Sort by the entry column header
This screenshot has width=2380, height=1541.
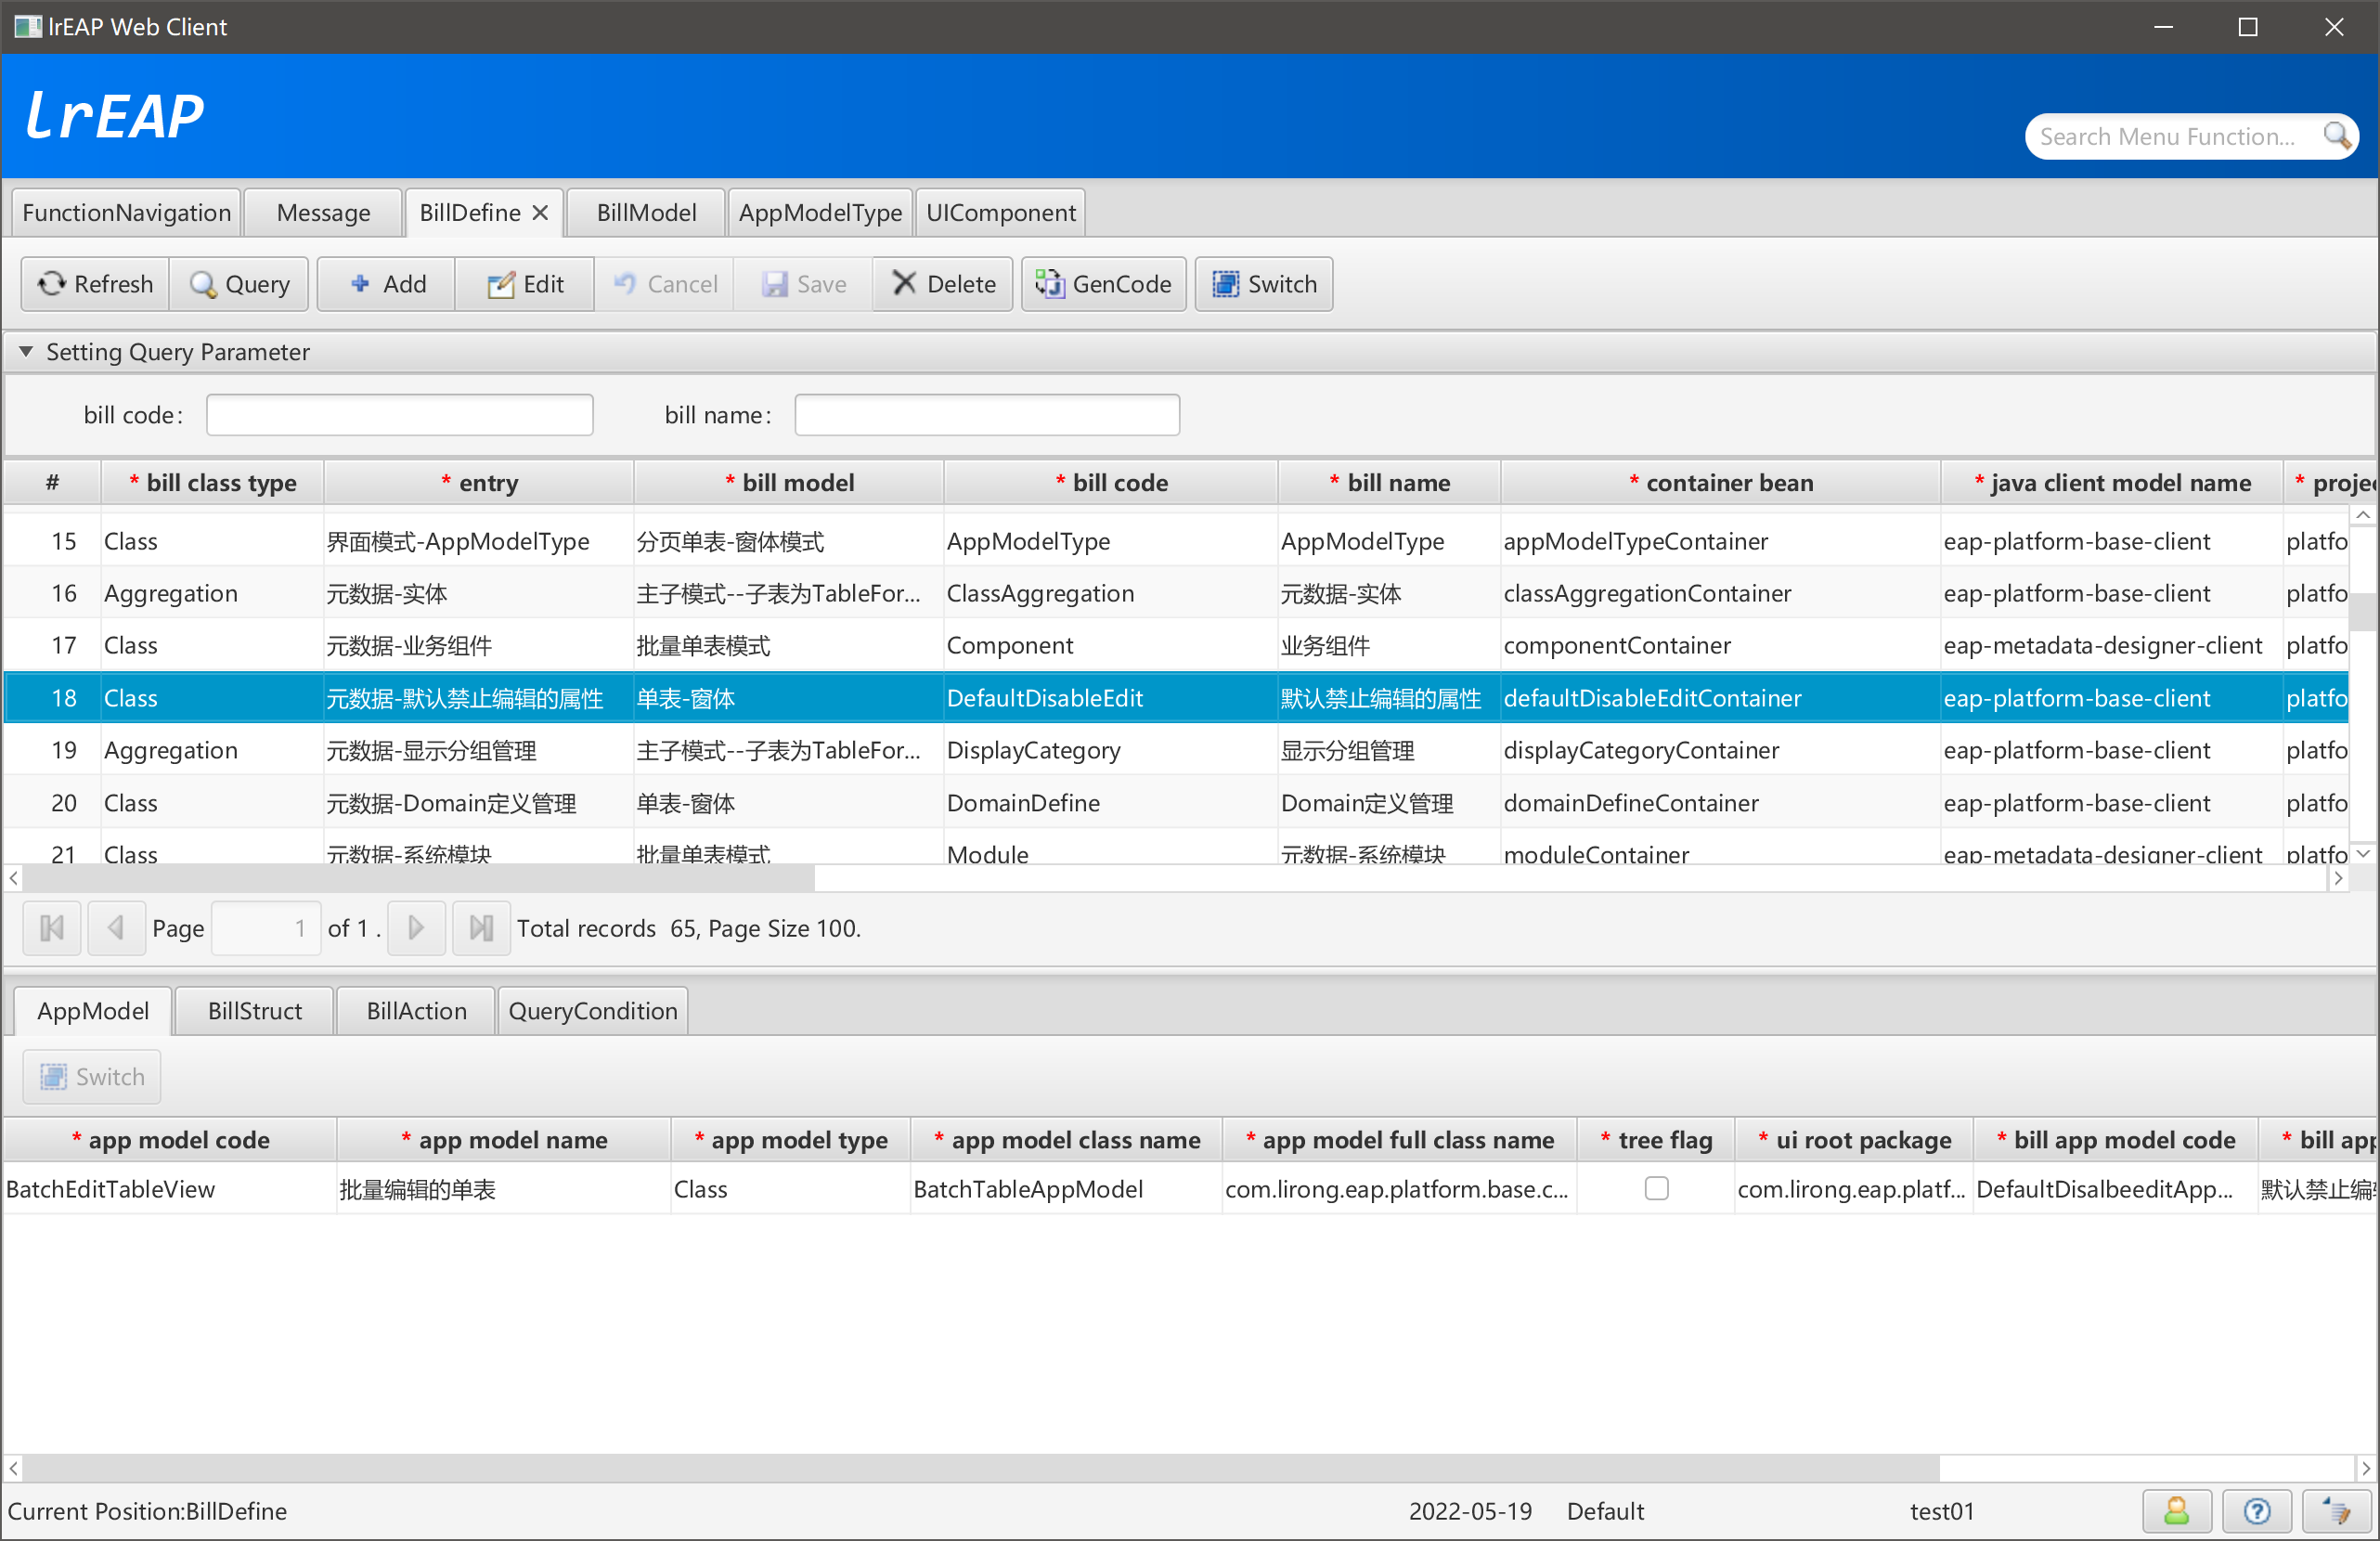479,483
